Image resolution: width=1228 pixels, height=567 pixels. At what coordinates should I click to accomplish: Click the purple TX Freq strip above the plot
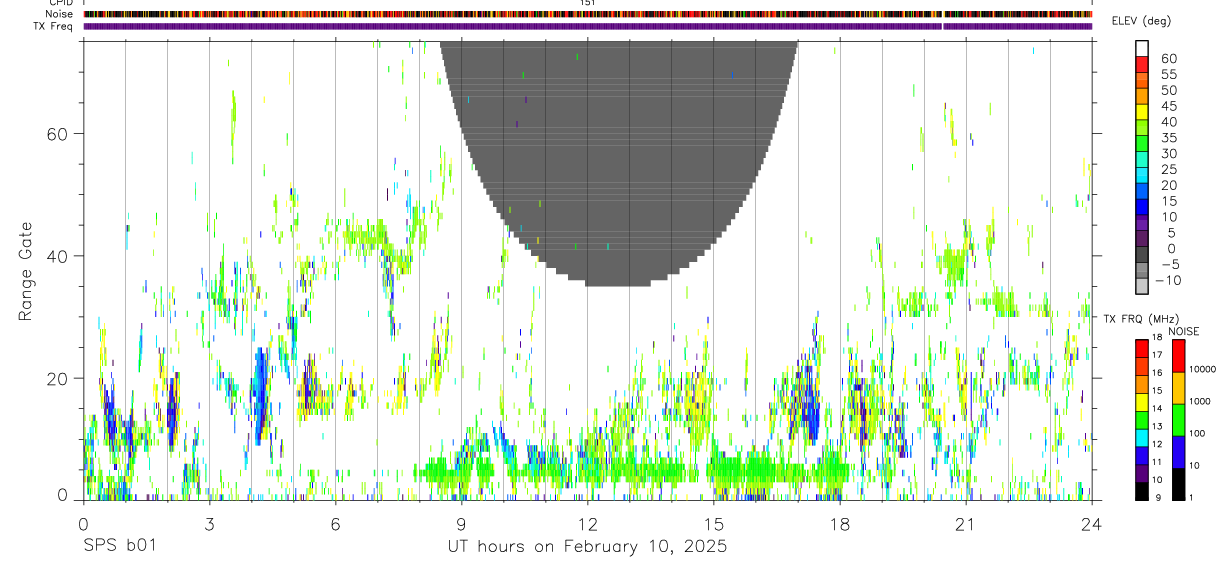pyautogui.click(x=587, y=26)
